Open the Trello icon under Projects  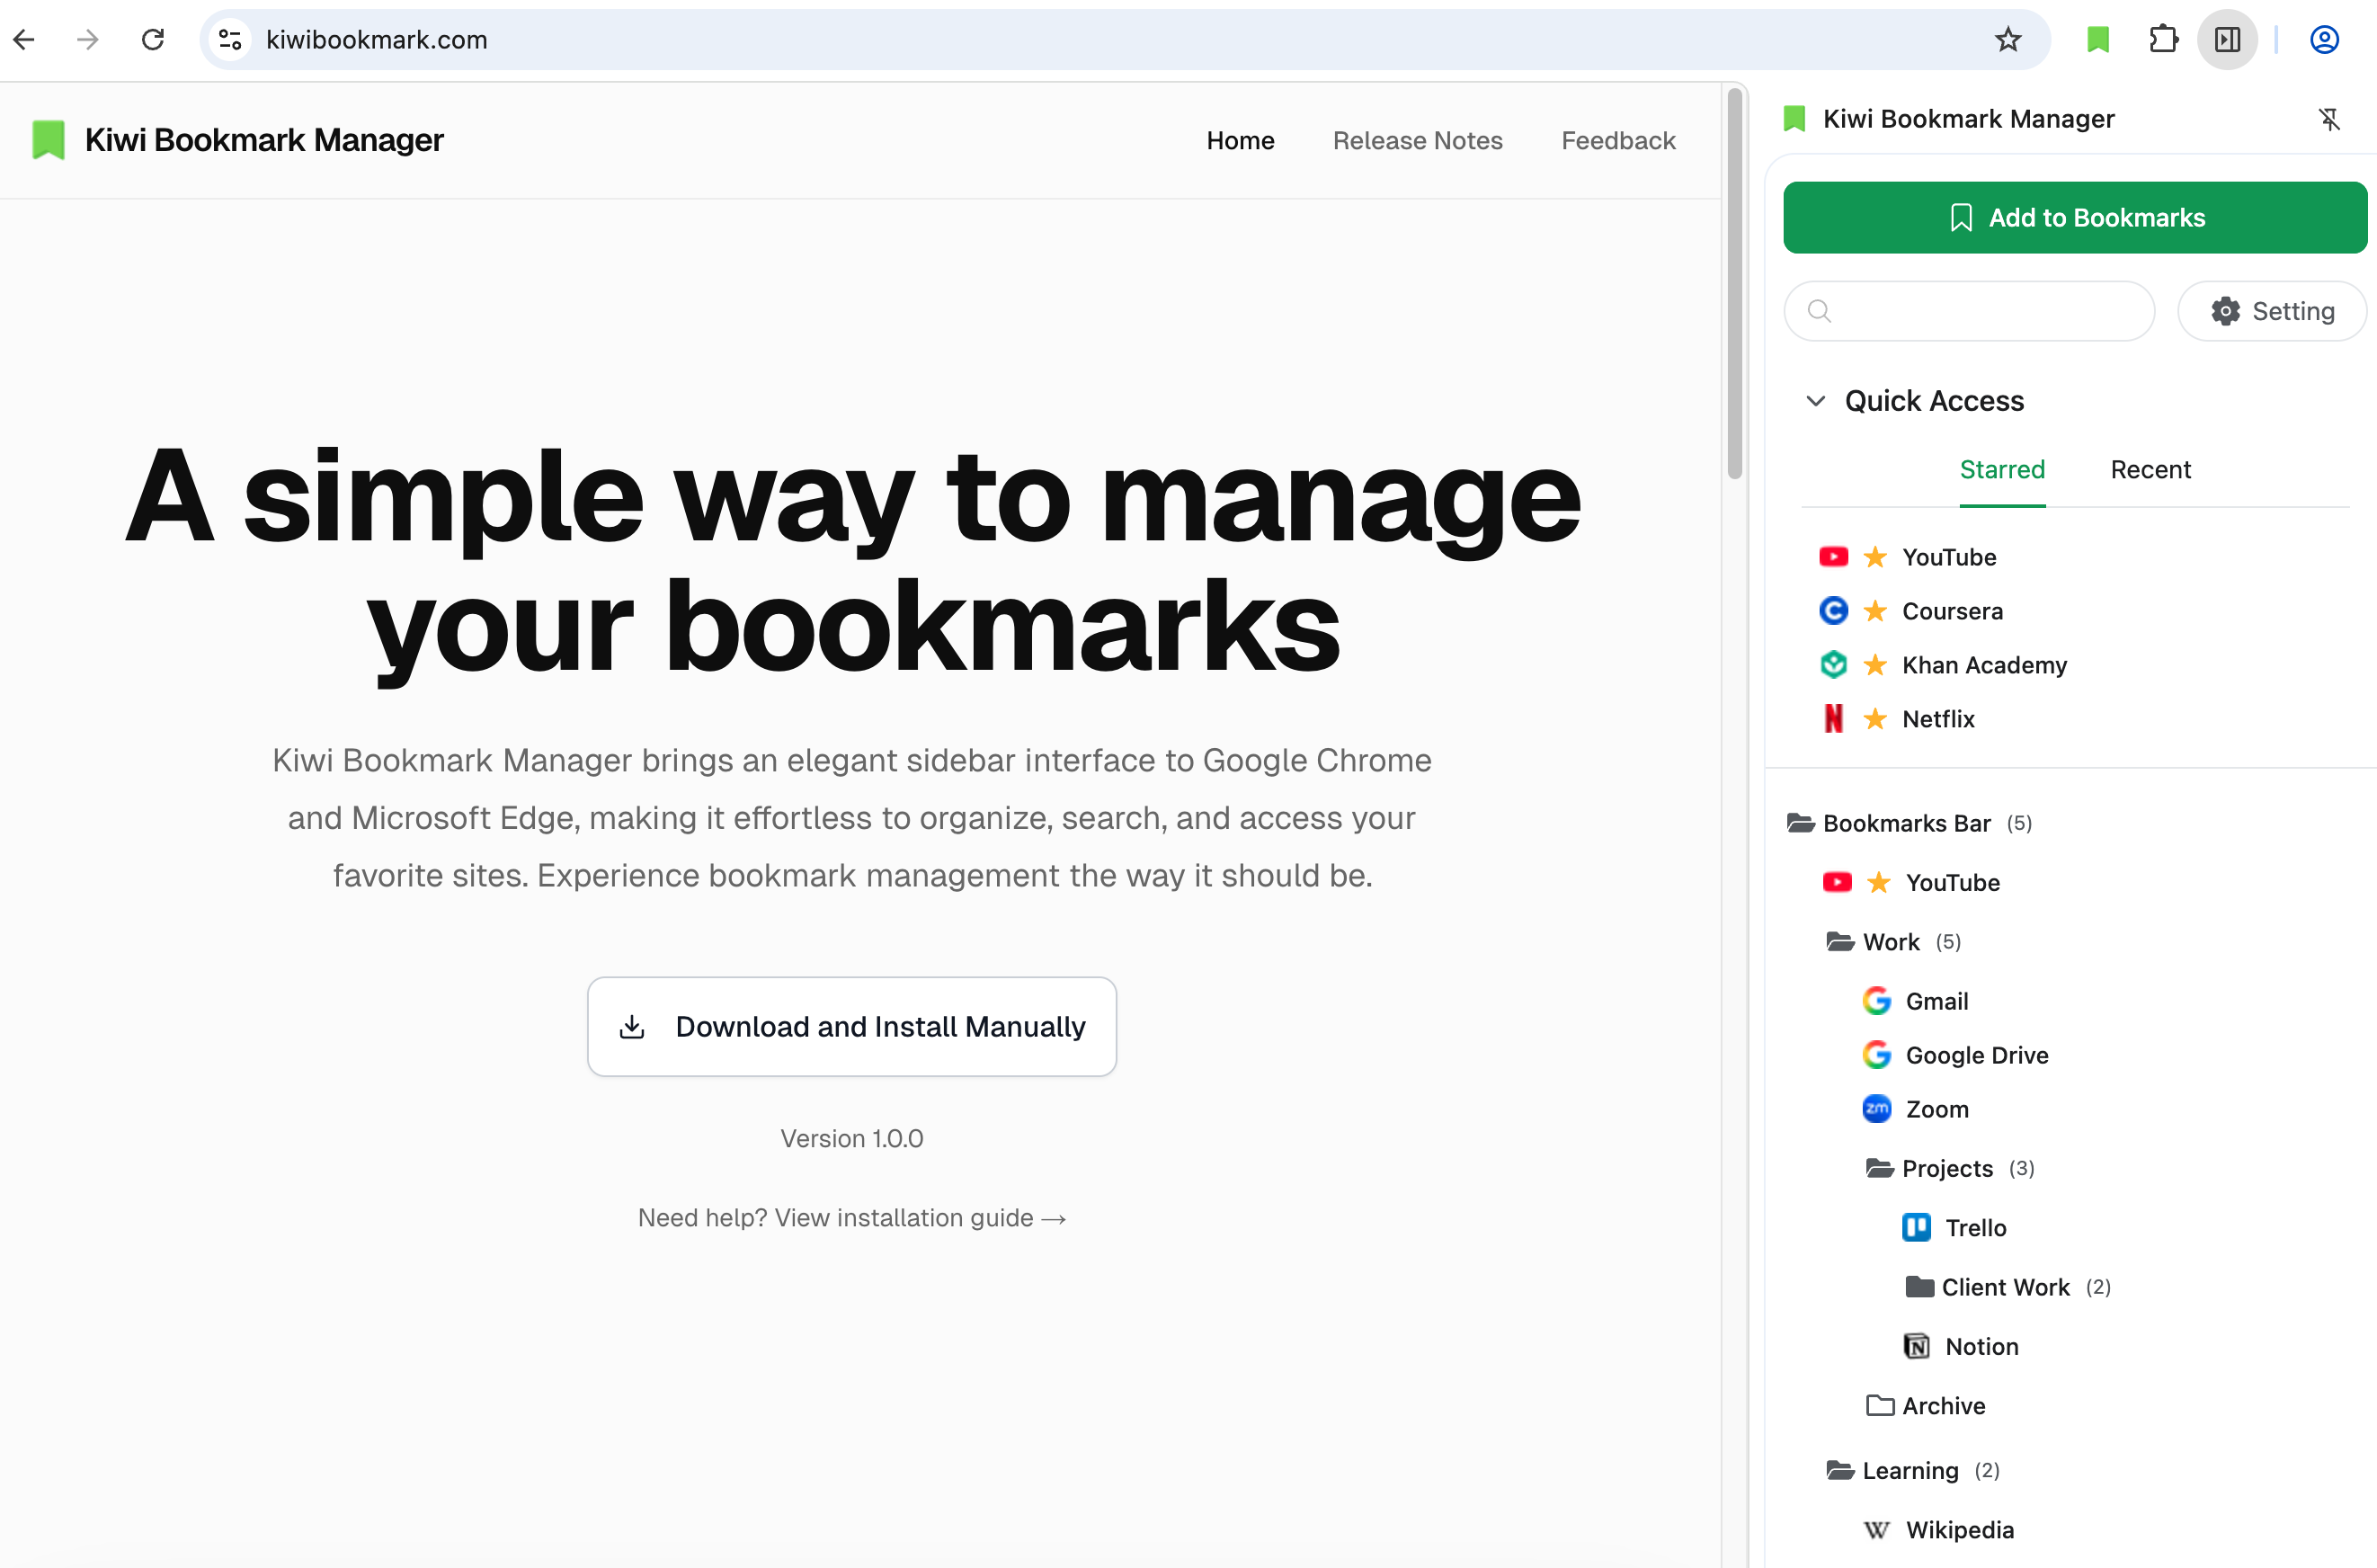coord(1918,1227)
